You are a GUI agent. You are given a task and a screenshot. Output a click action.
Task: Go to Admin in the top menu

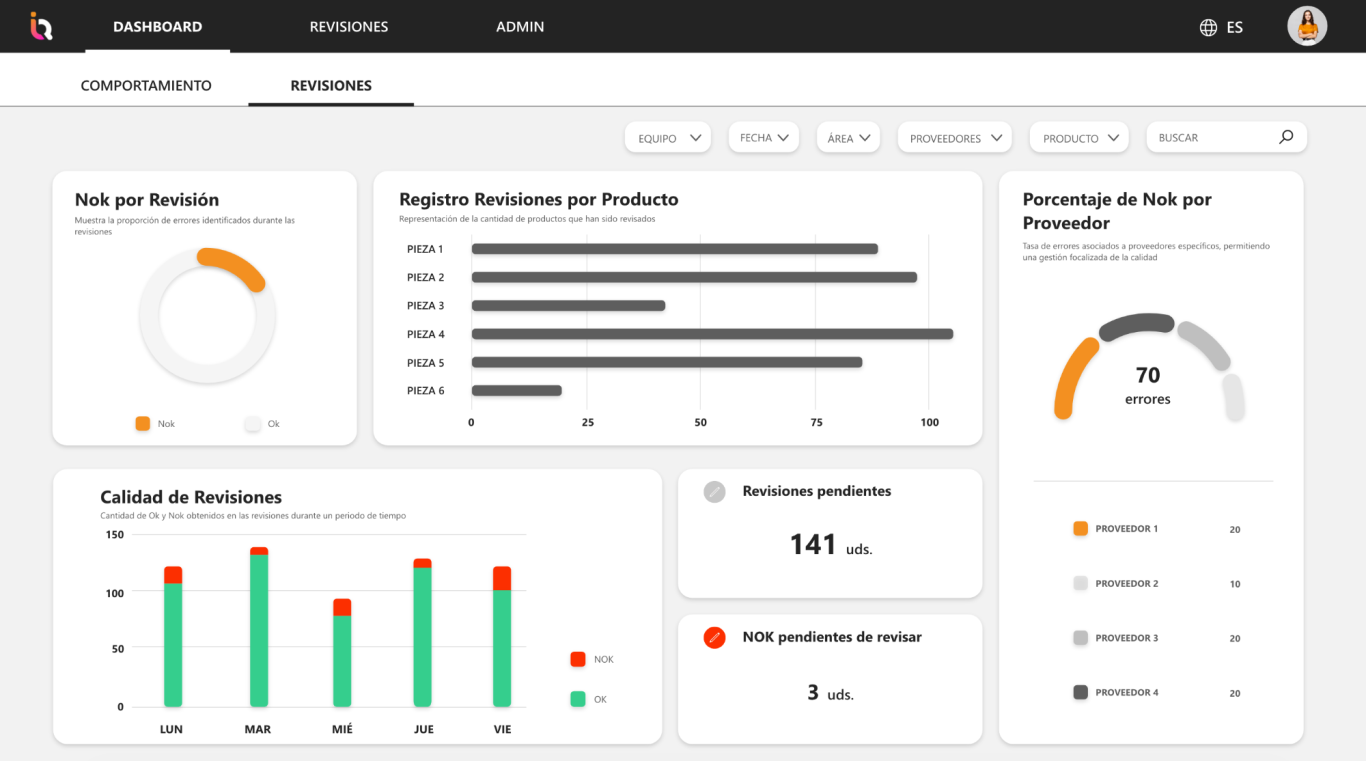[520, 27]
